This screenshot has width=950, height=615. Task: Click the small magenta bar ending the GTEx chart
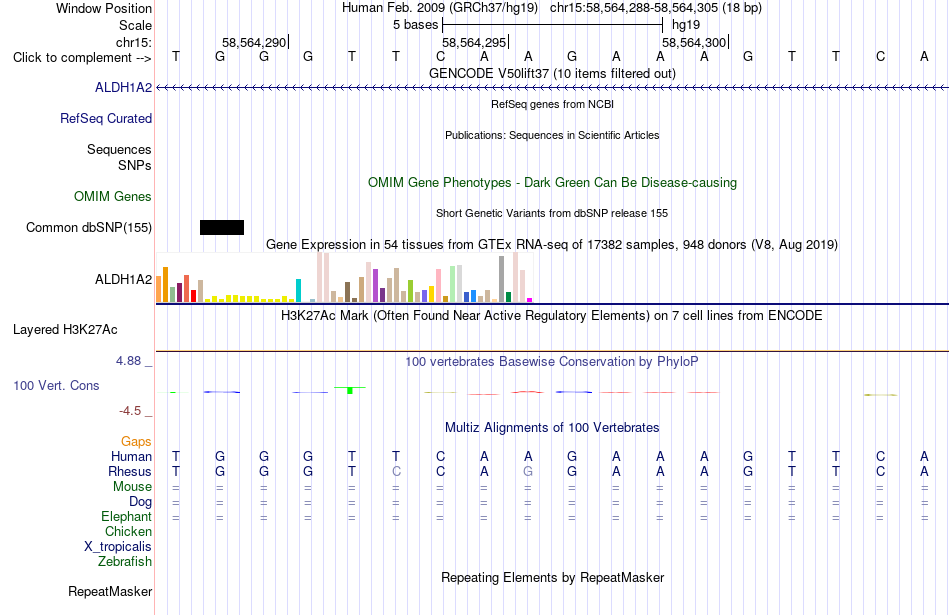(x=530, y=300)
